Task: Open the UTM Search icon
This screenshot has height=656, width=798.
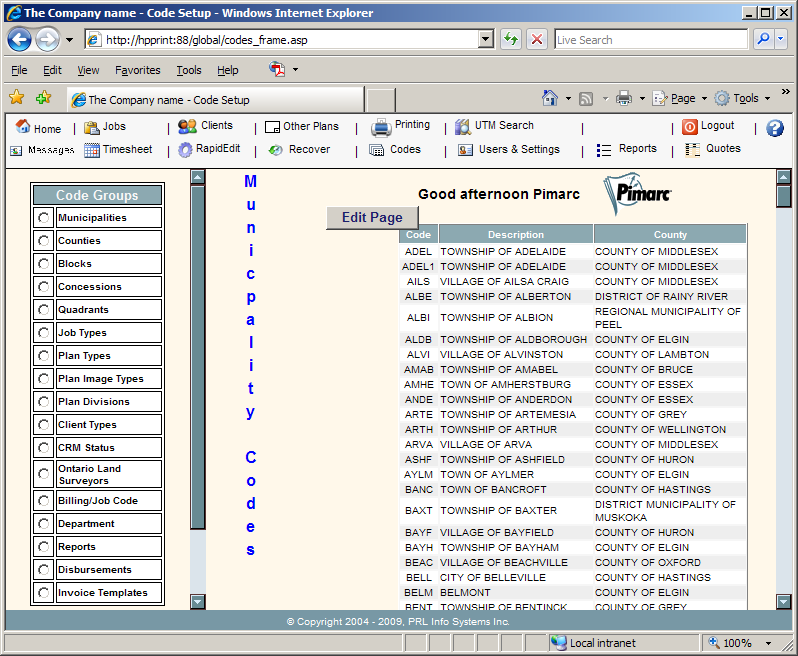Action: tap(463, 127)
